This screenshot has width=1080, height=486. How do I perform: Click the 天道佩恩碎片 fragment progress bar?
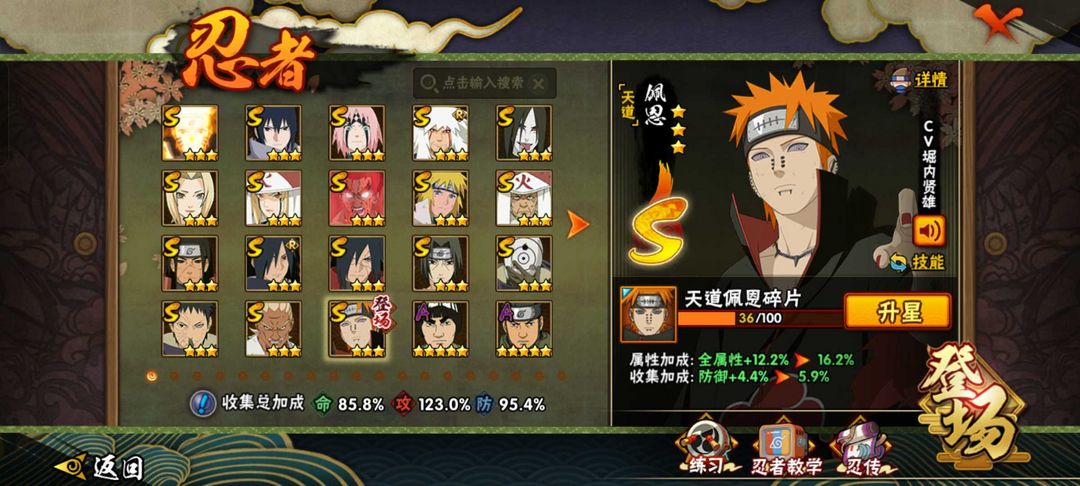click(760, 318)
